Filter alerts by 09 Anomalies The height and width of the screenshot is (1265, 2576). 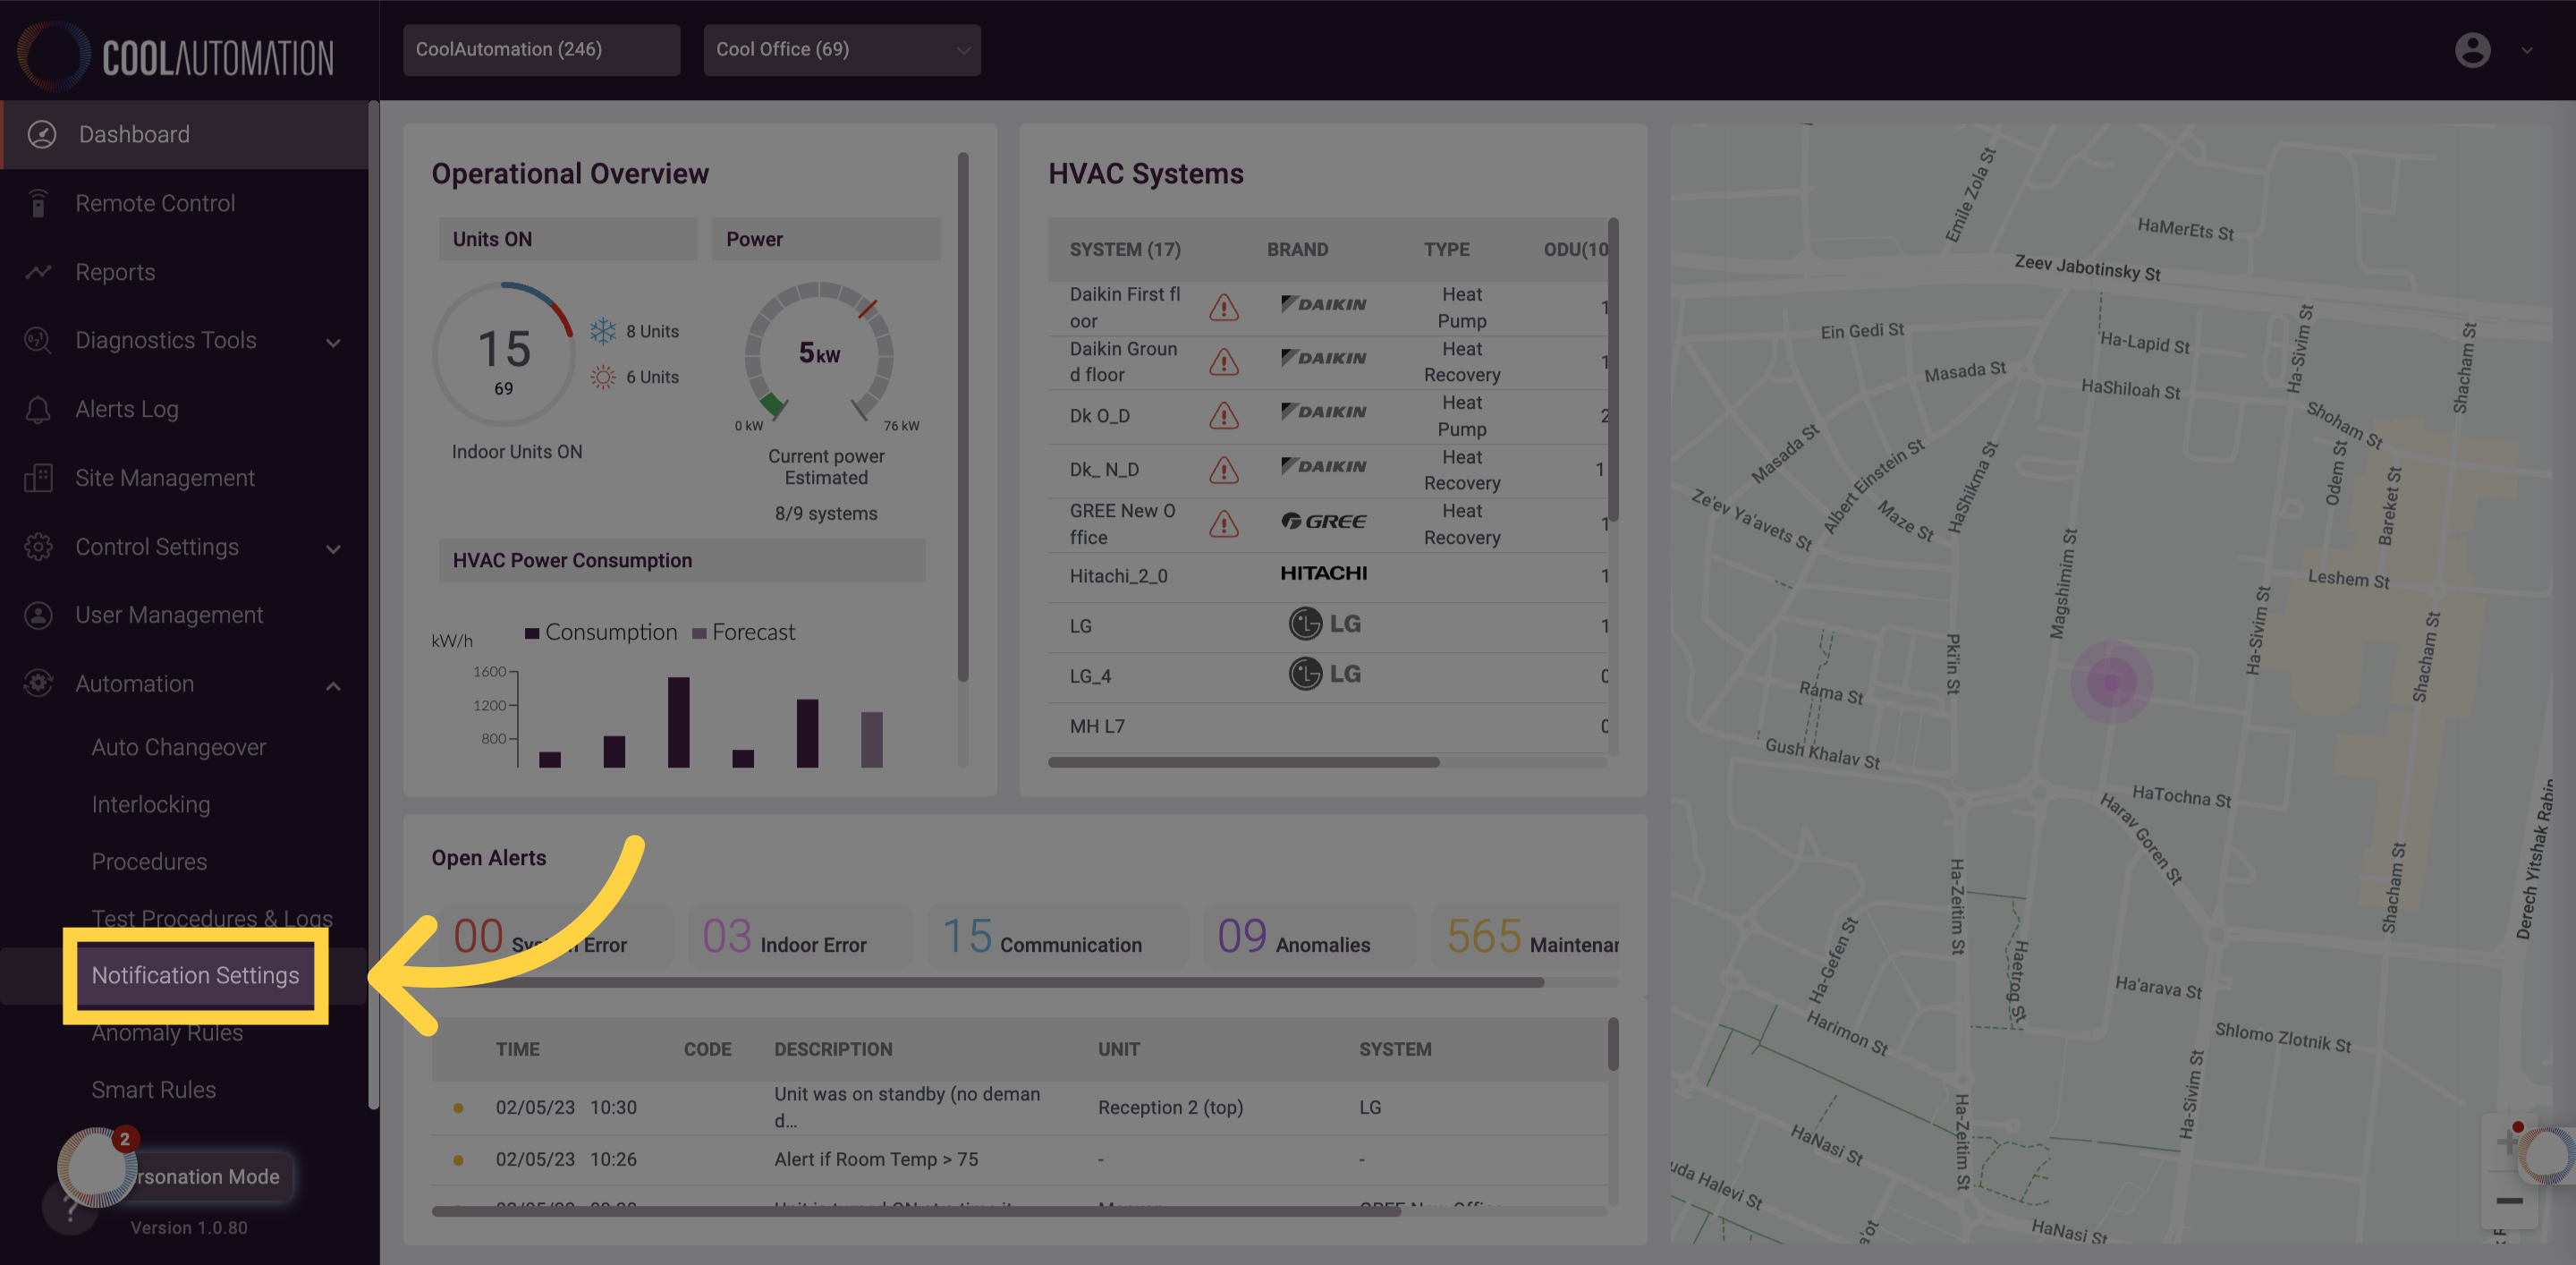[1309, 937]
